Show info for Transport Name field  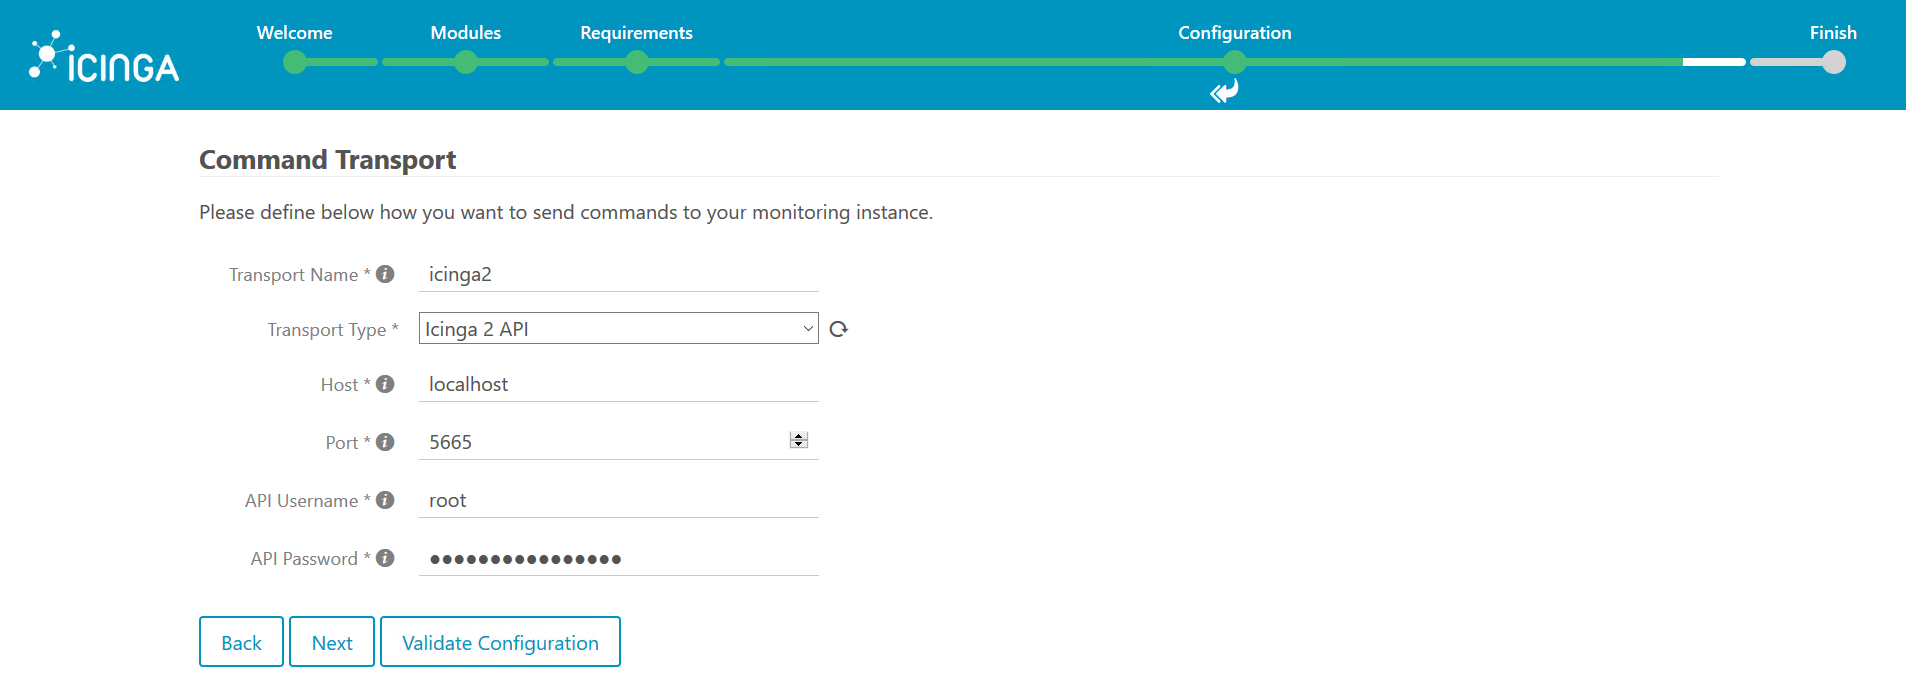point(385,274)
